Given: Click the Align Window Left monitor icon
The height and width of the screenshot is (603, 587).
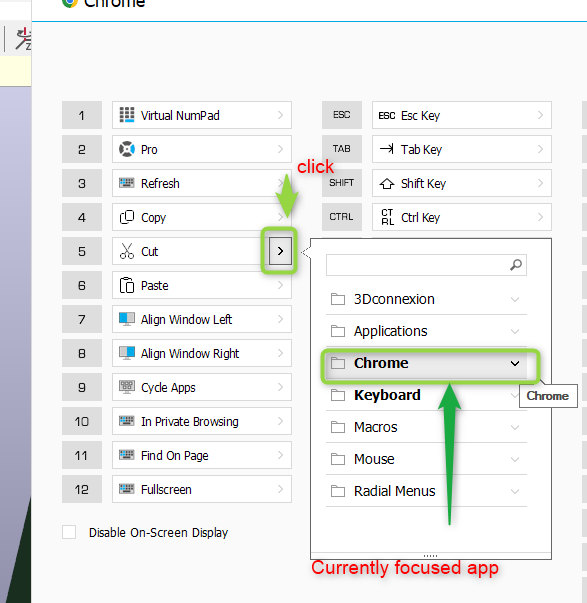Looking at the screenshot, I should (127, 319).
